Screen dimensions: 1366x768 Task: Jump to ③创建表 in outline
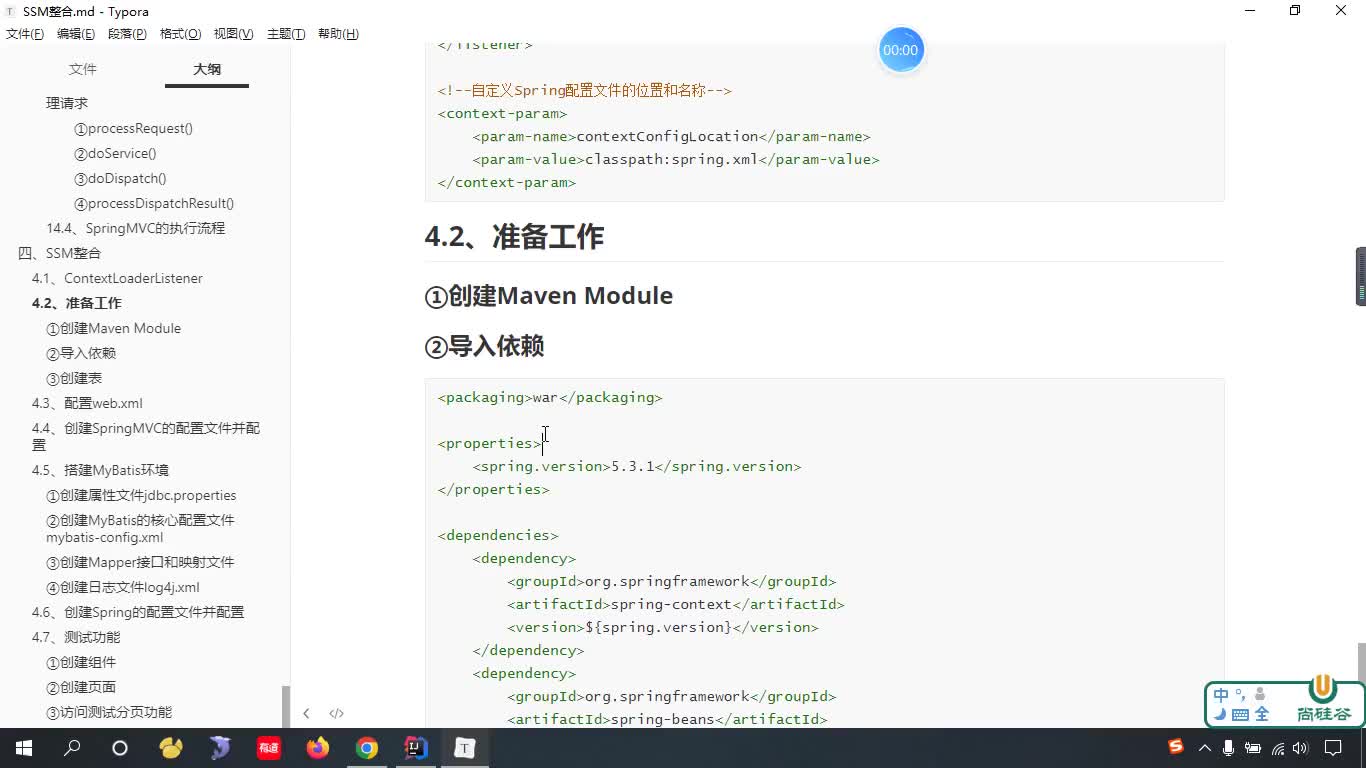(x=74, y=378)
